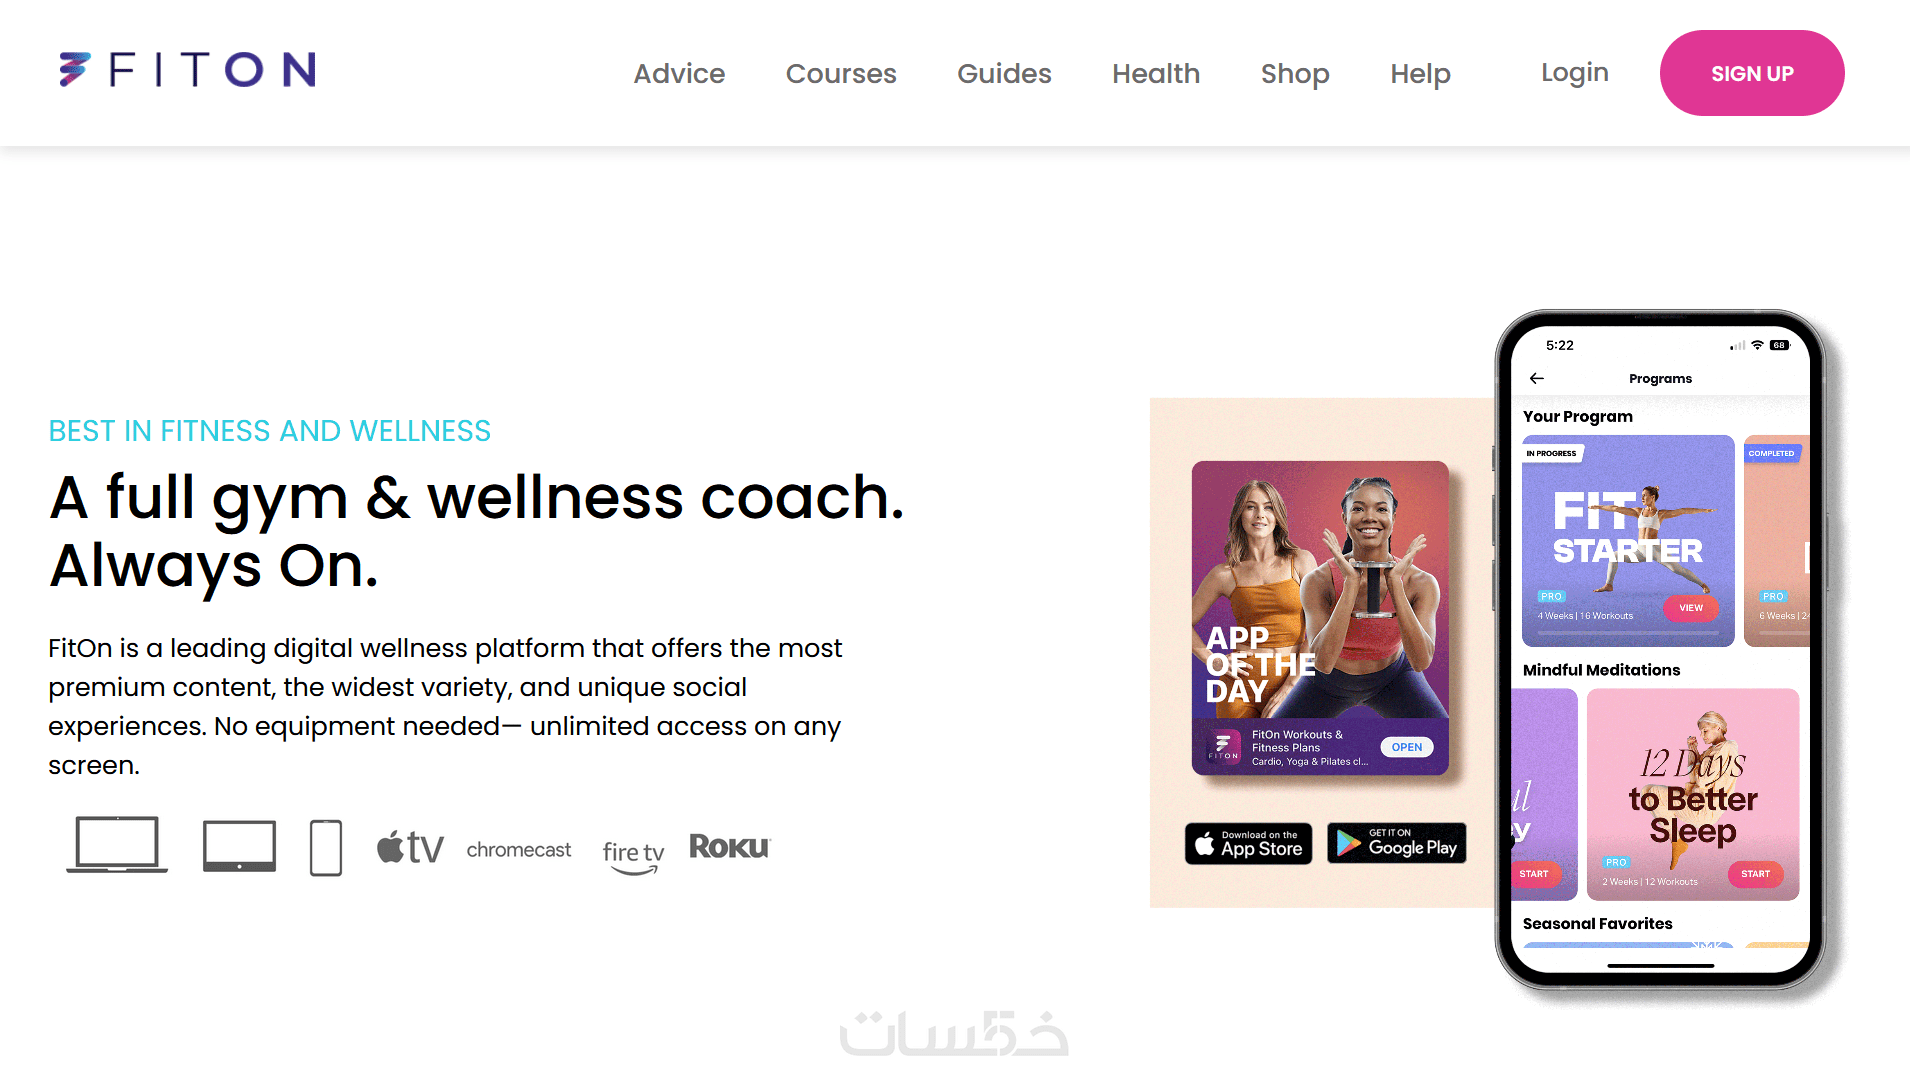
Task: Click the App of the Day image
Action: point(1320,618)
